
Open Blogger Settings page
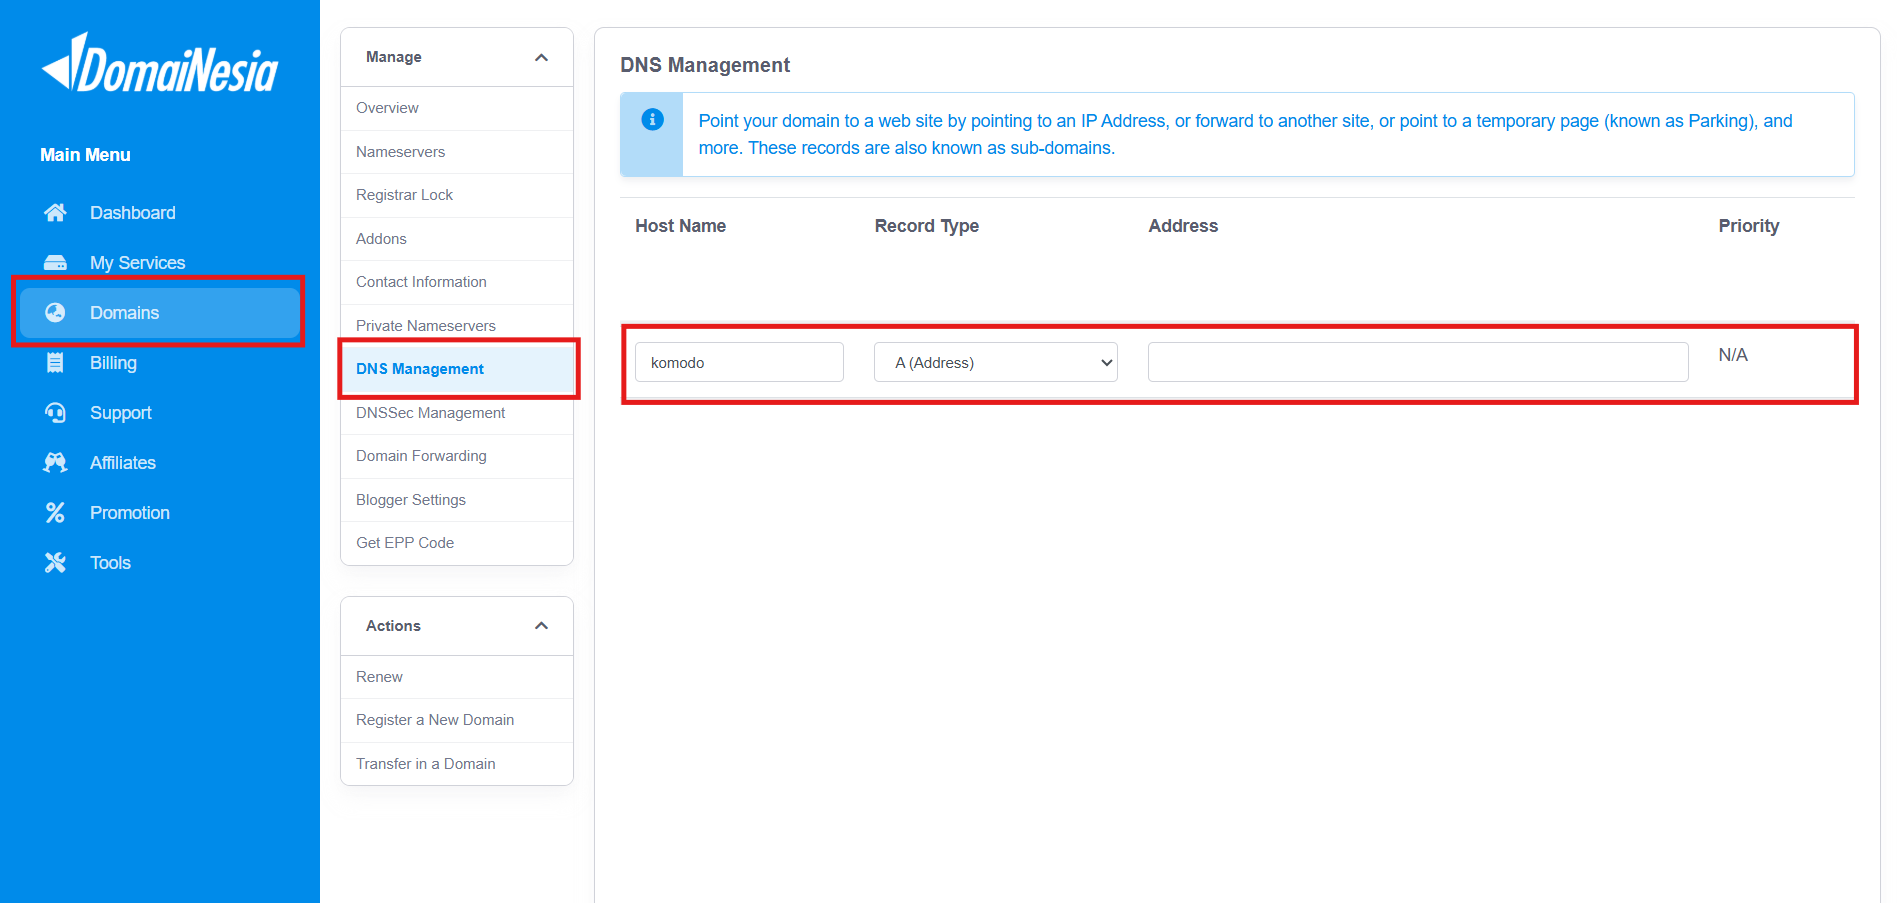pos(457,500)
